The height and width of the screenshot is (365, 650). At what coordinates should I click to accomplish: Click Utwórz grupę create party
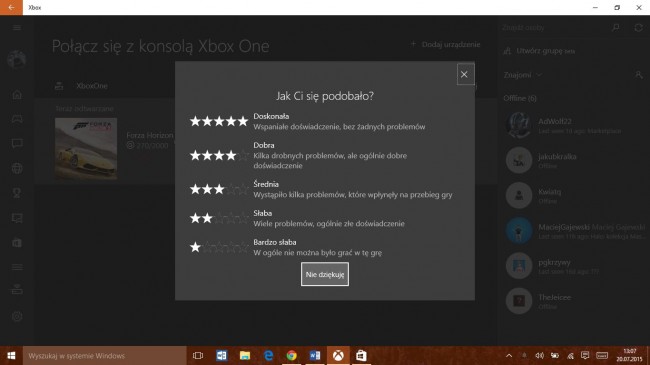[x=539, y=51]
